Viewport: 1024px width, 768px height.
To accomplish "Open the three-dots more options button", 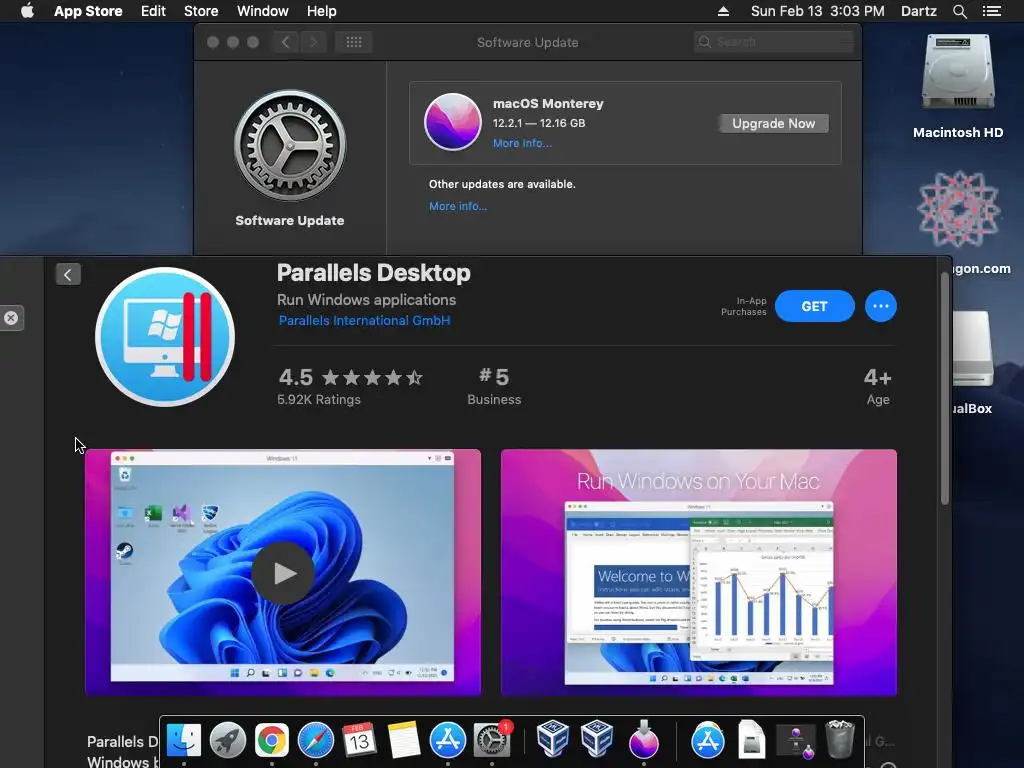I will [x=880, y=306].
